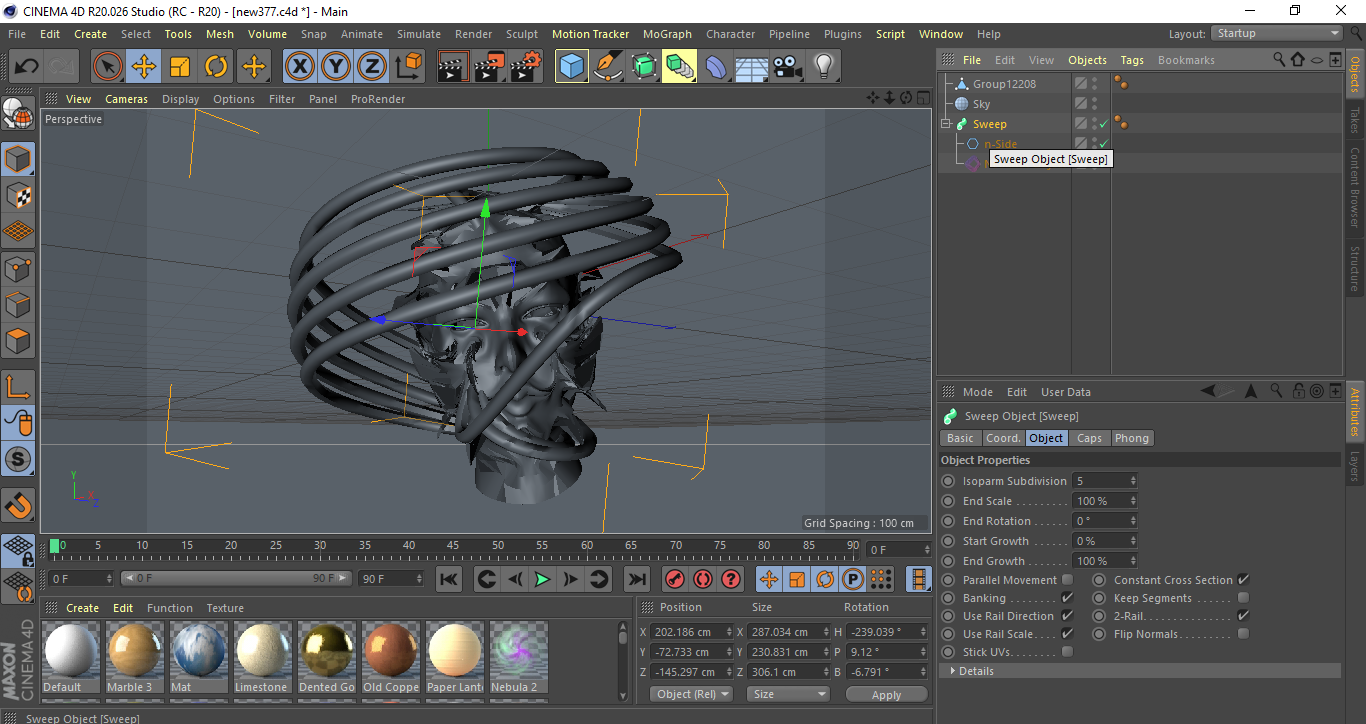Click frame 45 on timeline ruler
The width and height of the screenshot is (1366, 724).
point(453,547)
